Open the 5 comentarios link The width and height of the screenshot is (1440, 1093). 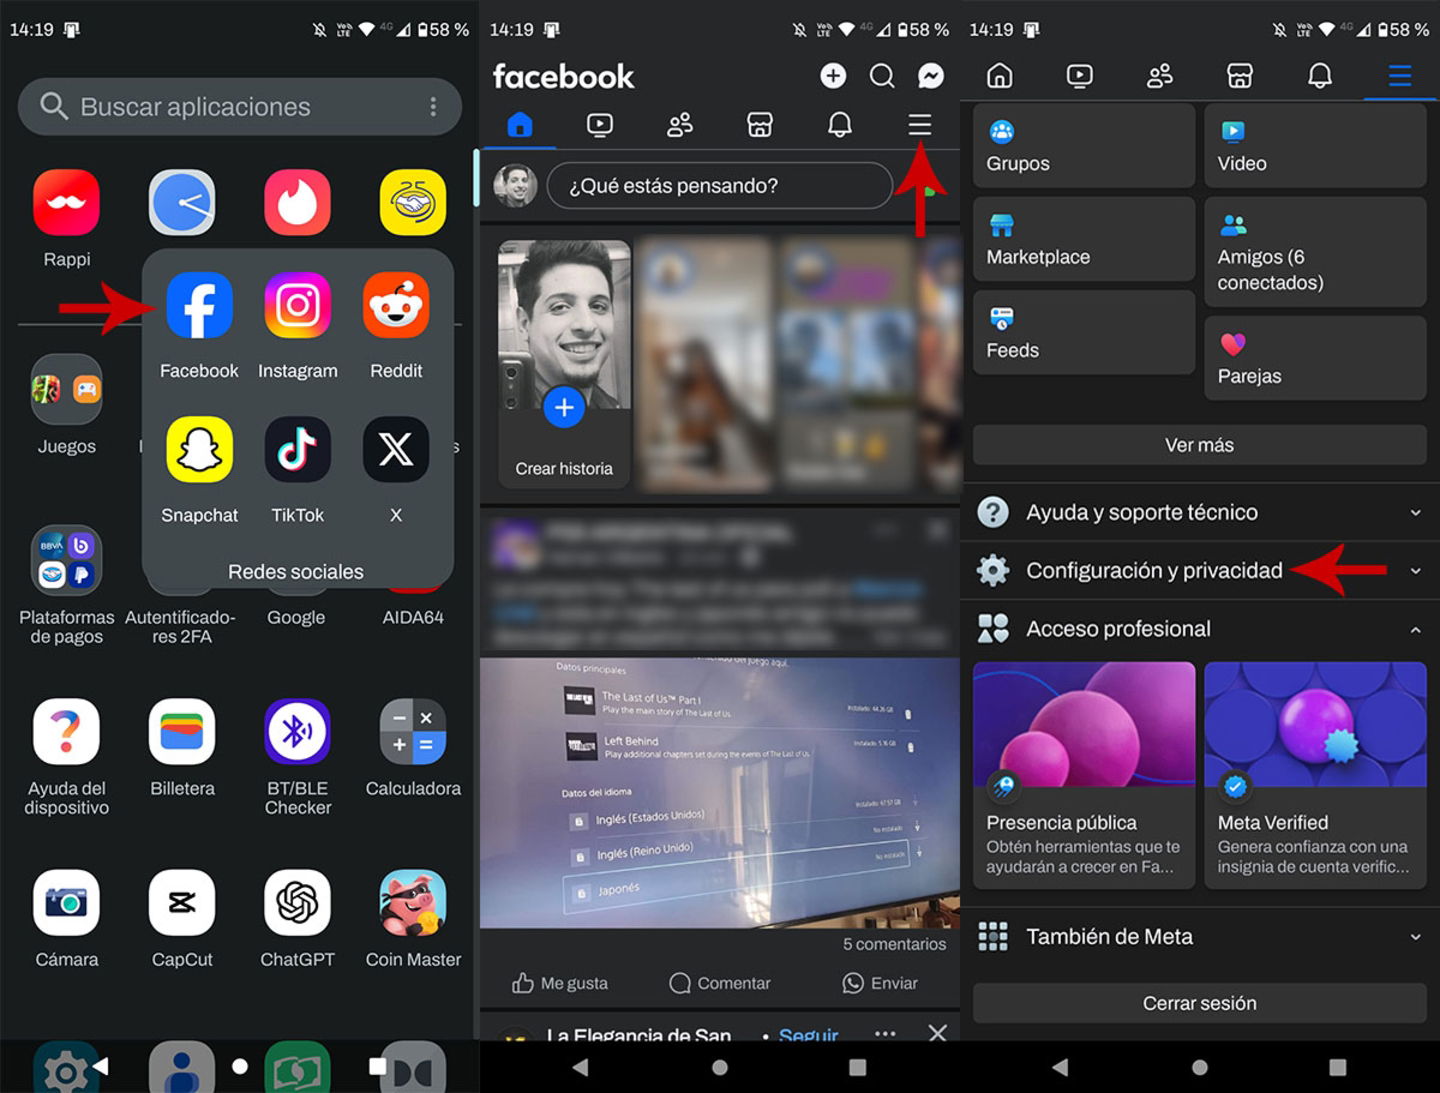[x=894, y=944]
